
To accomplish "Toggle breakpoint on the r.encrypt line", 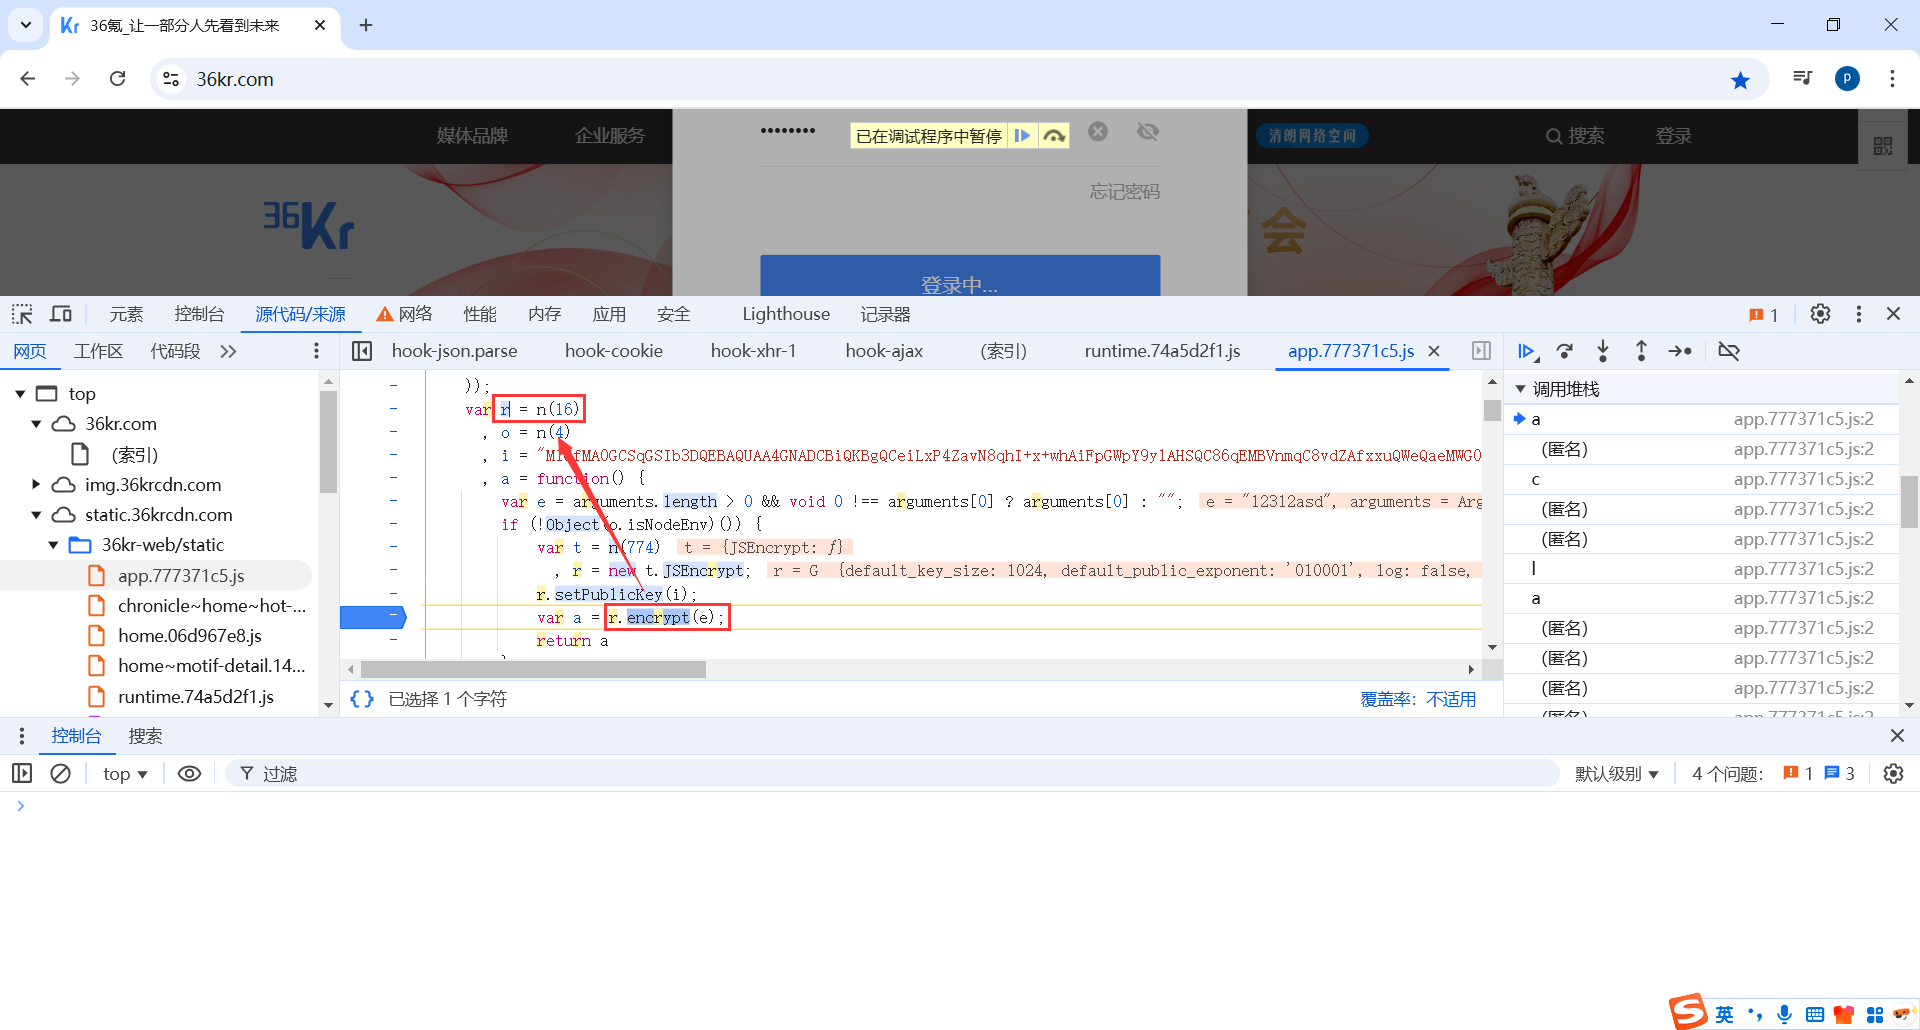I will [393, 617].
